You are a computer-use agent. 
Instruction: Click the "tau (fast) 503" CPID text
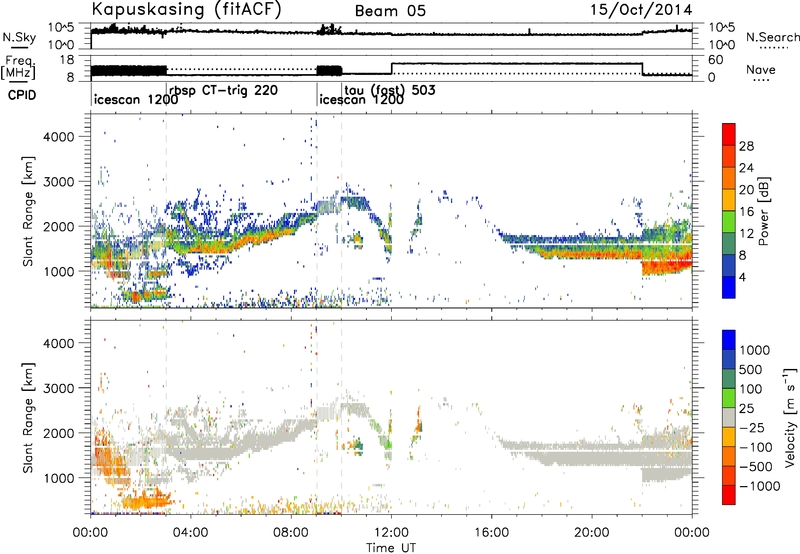(390, 90)
